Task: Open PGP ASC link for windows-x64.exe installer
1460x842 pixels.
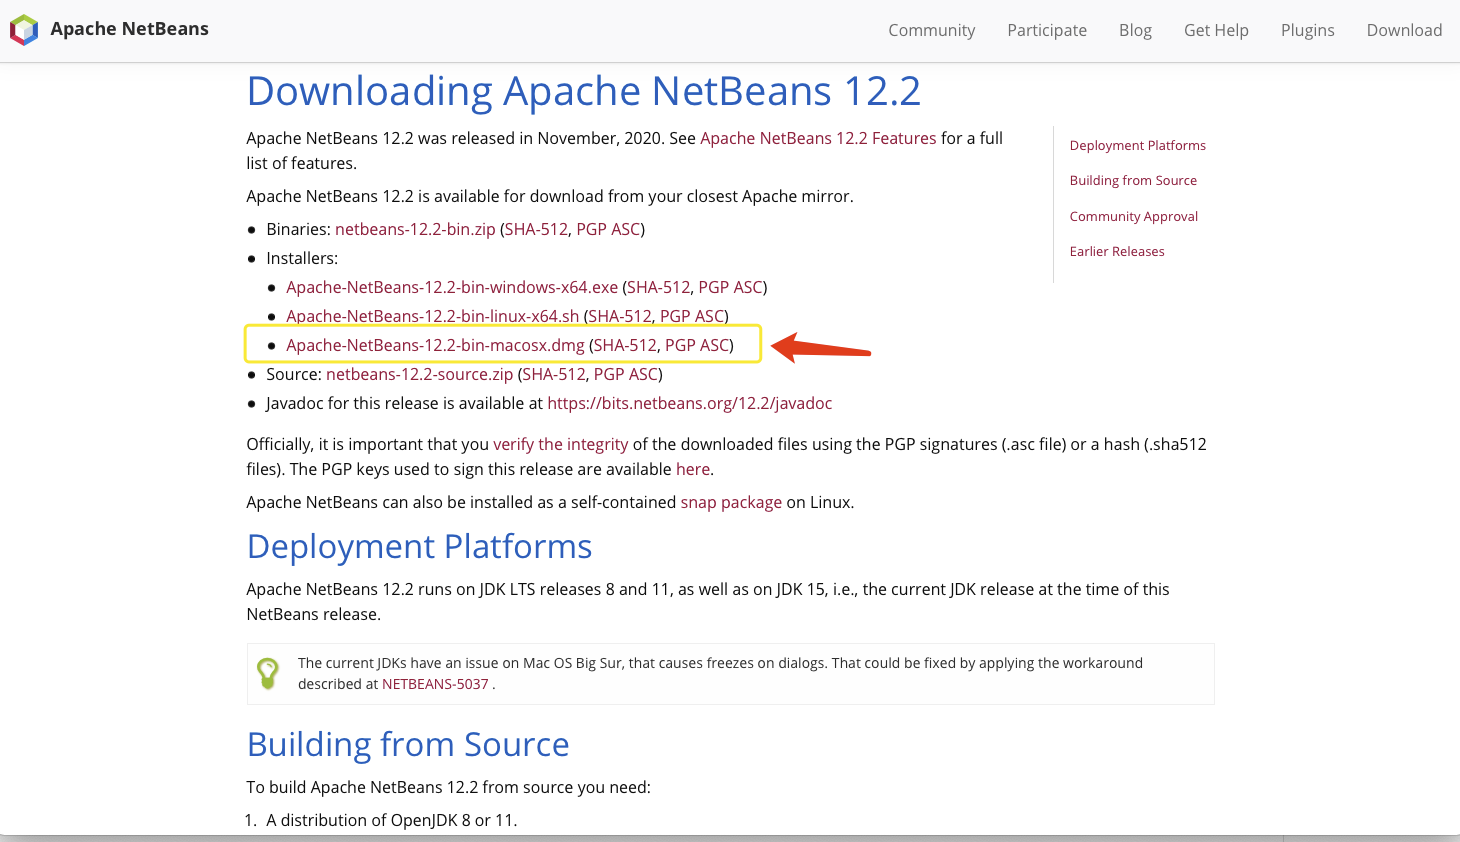Action: click(x=730, y=287)
